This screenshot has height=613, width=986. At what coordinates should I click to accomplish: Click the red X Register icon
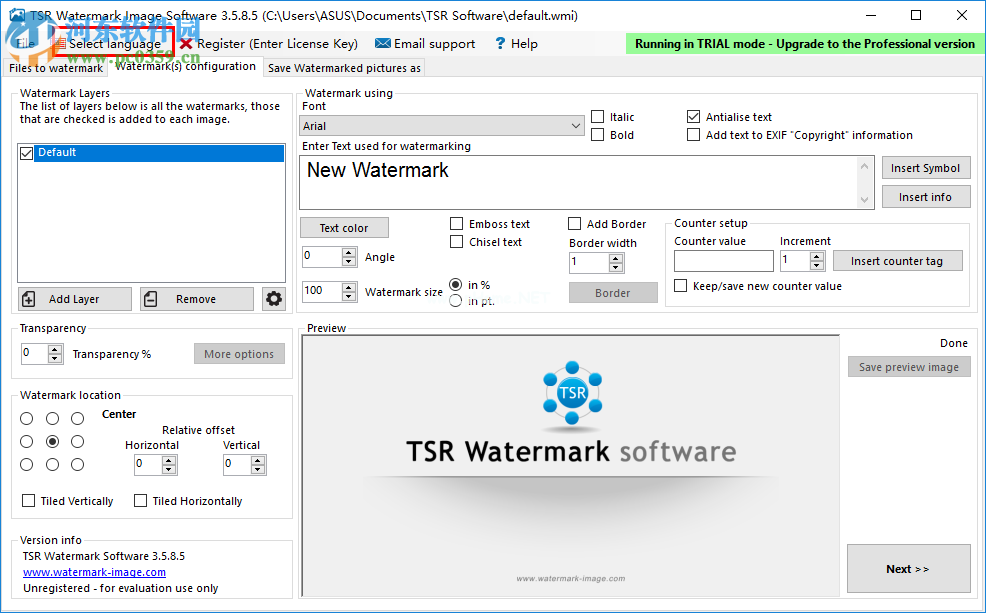point(184,43)
